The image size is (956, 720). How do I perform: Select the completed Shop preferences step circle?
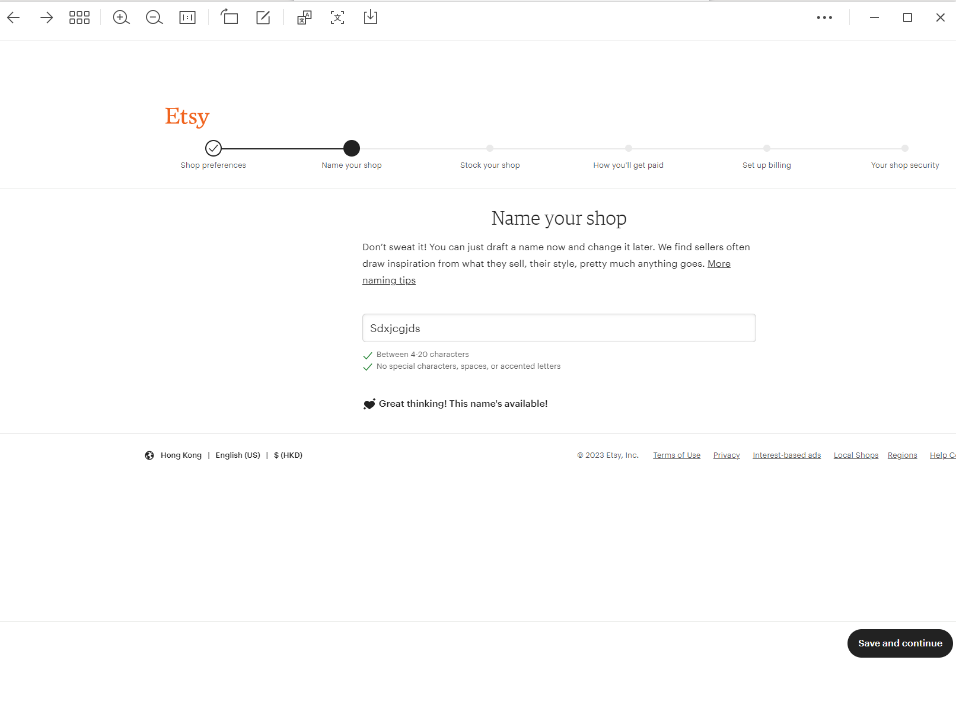[213, 147]
